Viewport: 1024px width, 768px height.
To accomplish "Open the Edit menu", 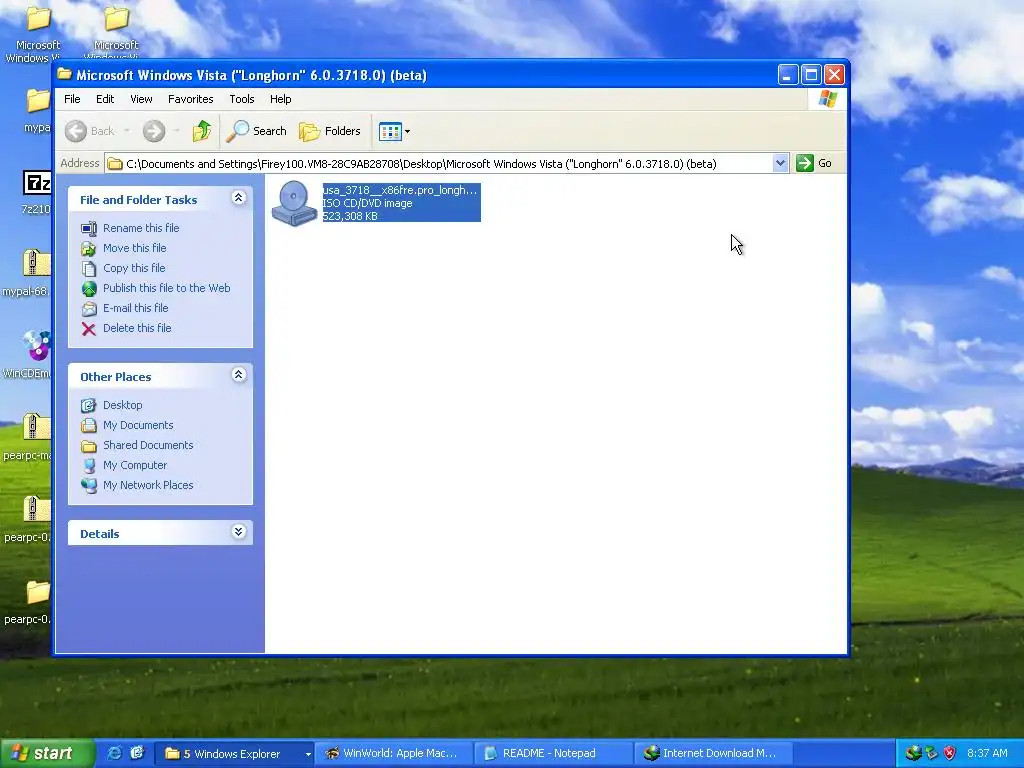I will click(104, 99).
